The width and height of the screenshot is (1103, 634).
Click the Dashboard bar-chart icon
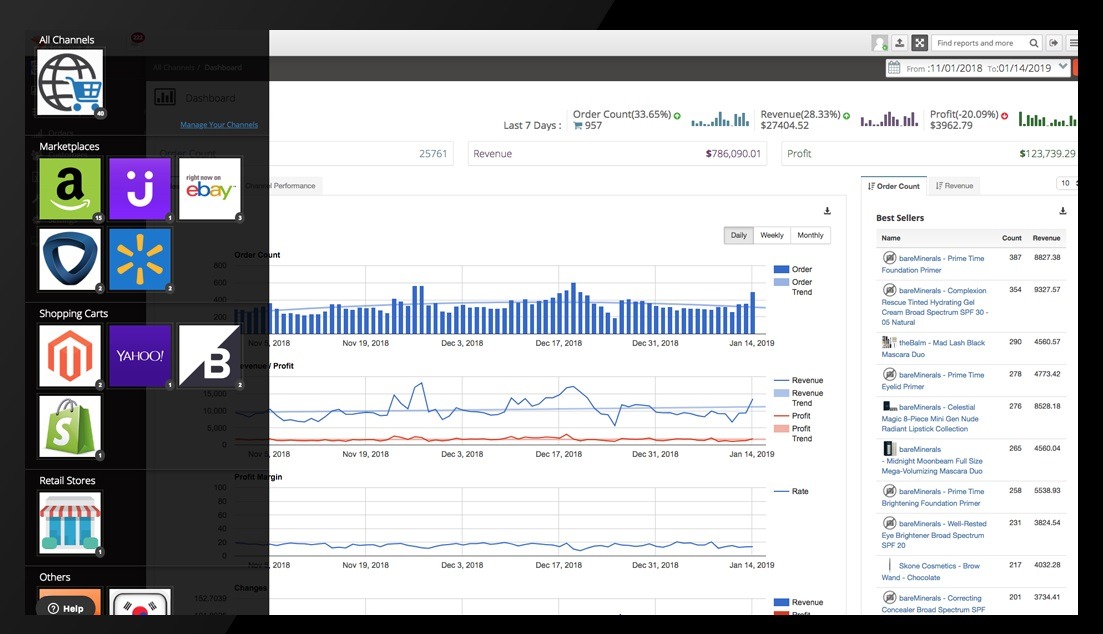tap(165, 97)
